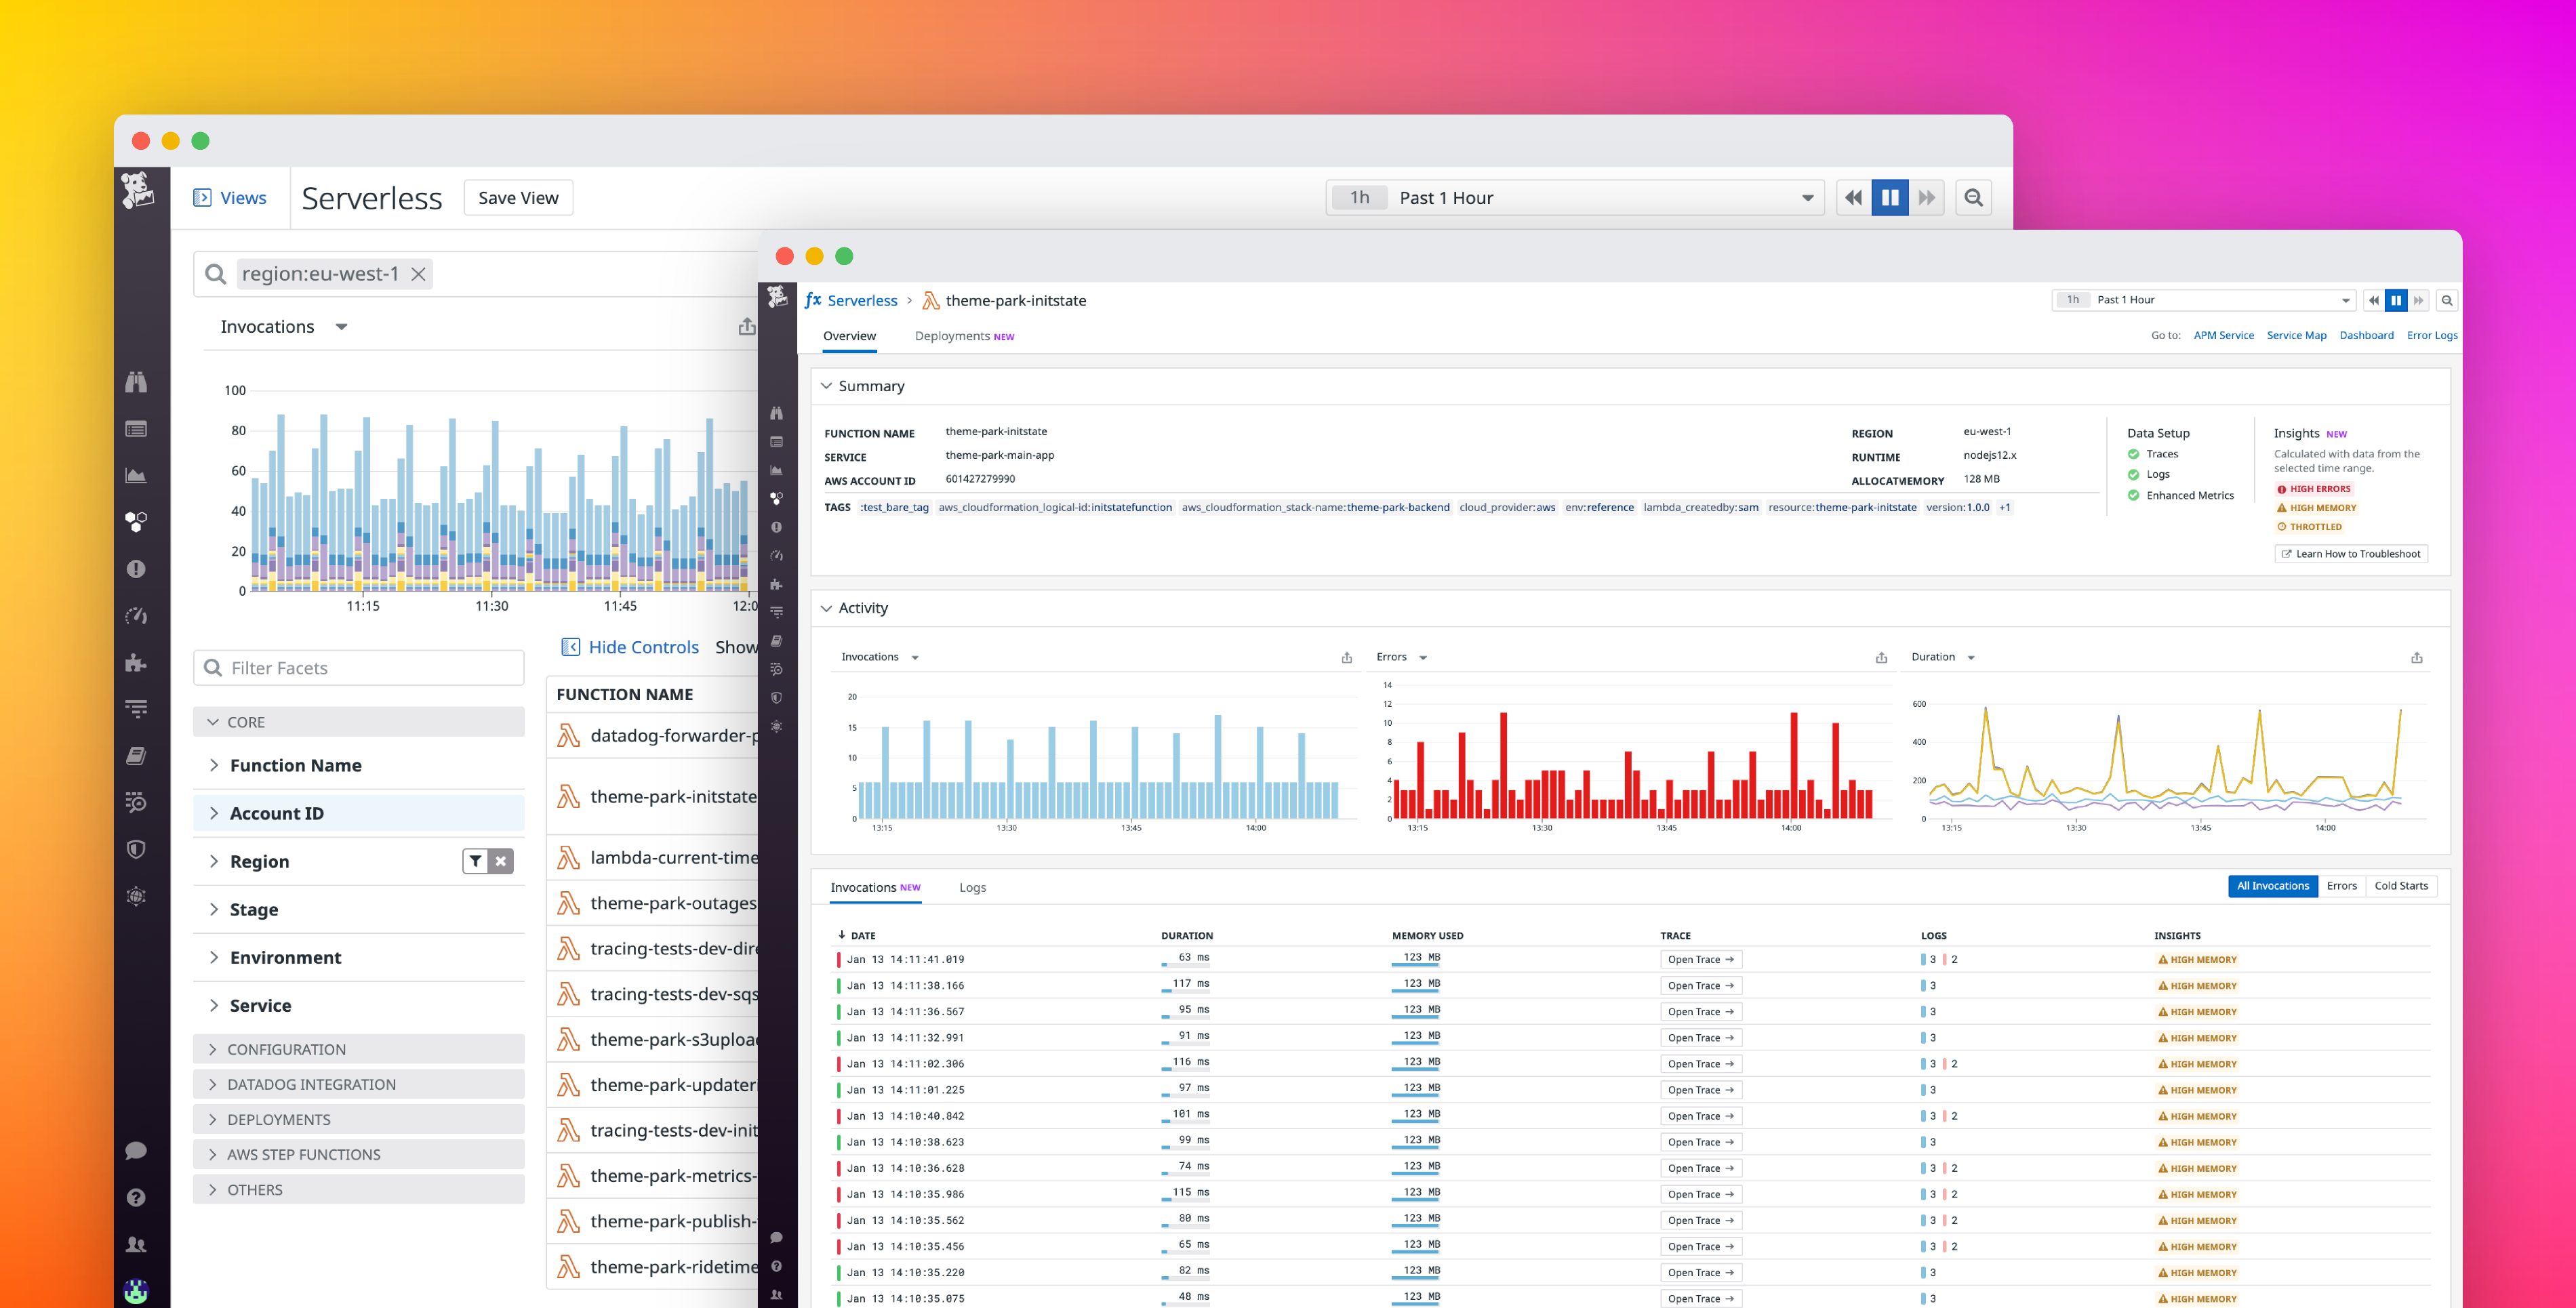
Task: Click the Security shield icon in sidebar
Action: pyautogui.click(x=137, y=849)
